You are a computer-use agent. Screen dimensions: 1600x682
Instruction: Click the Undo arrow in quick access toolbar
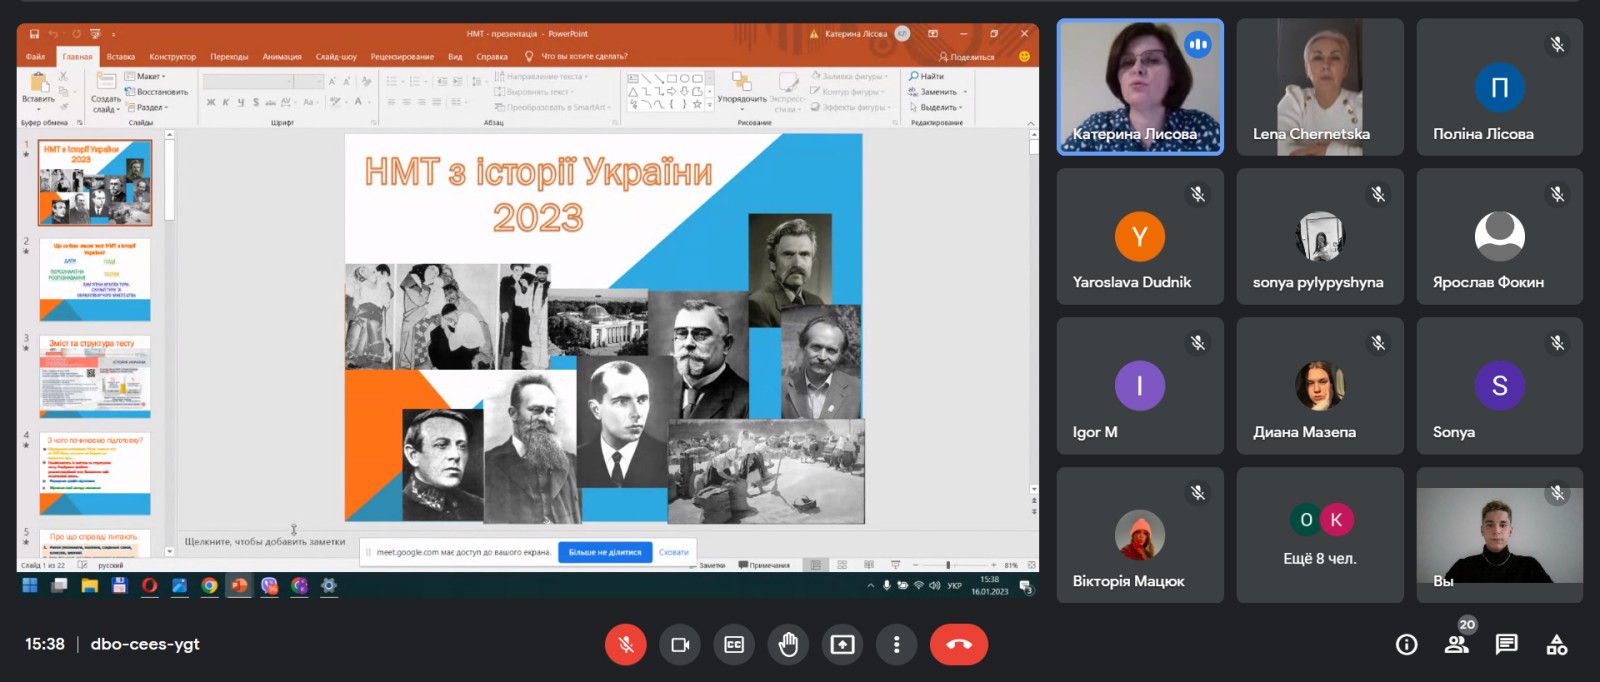[54, 33]
